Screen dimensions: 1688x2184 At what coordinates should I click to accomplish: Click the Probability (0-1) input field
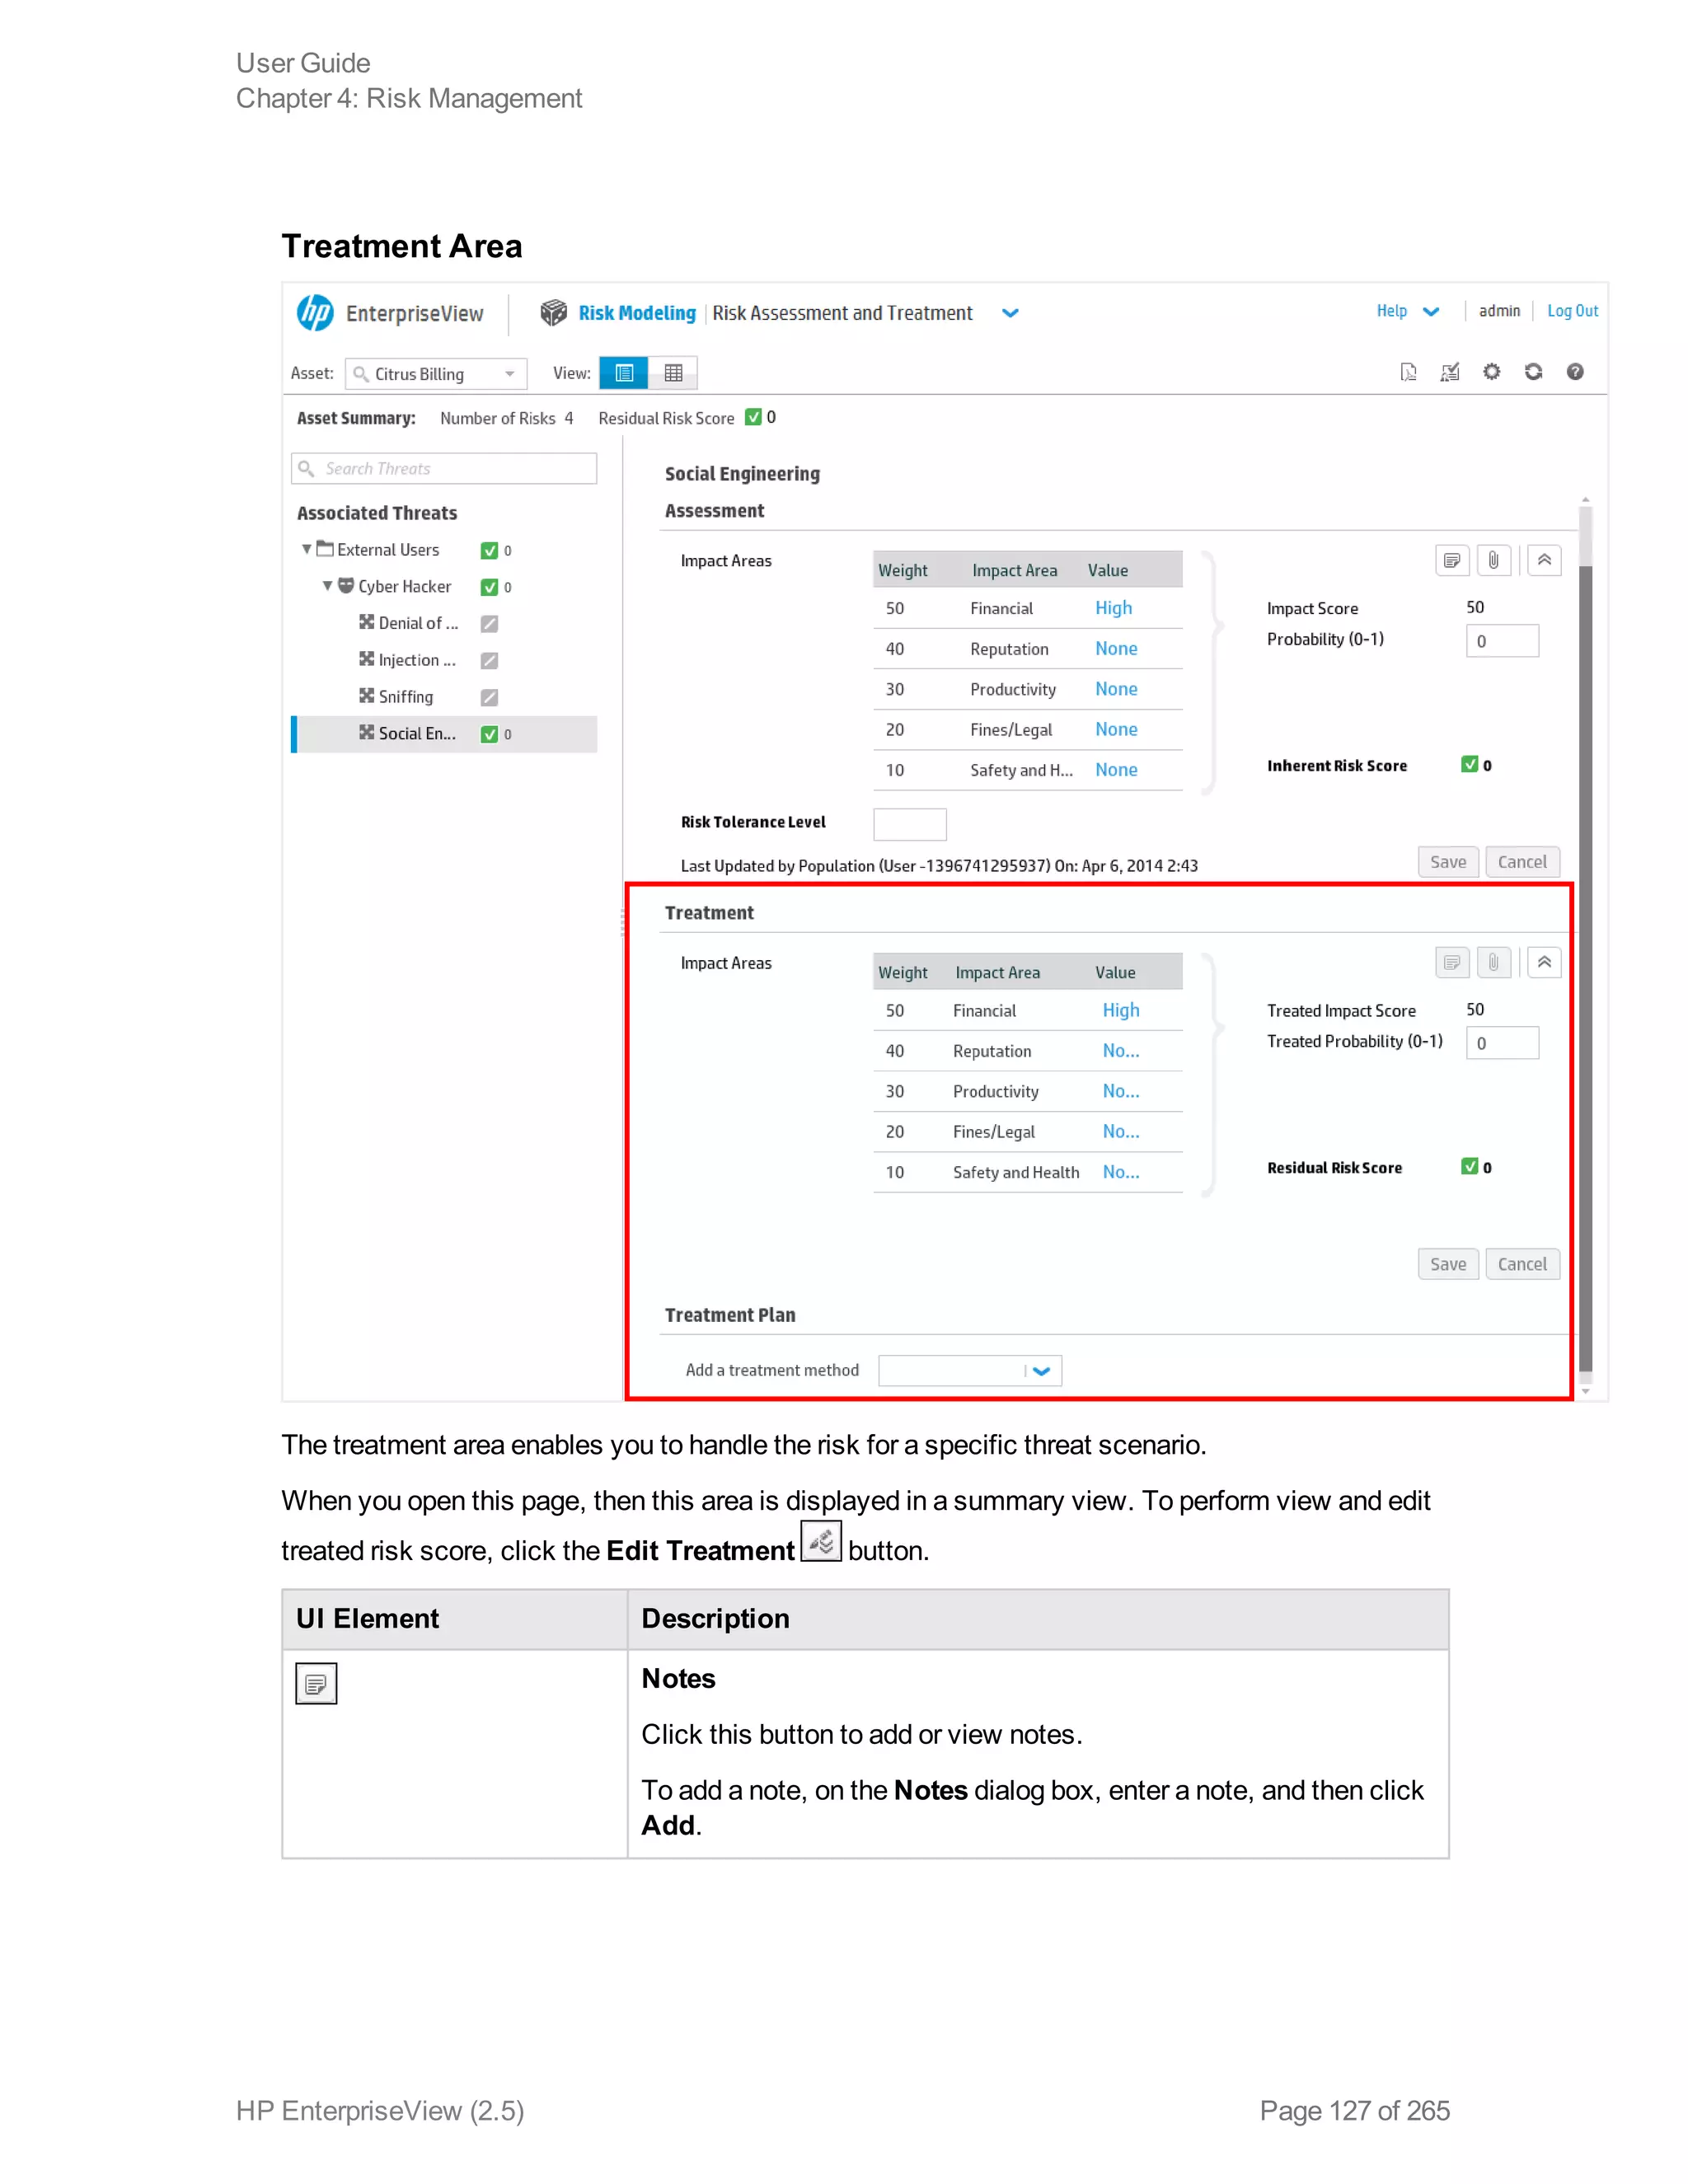(x=1502, y=641)
